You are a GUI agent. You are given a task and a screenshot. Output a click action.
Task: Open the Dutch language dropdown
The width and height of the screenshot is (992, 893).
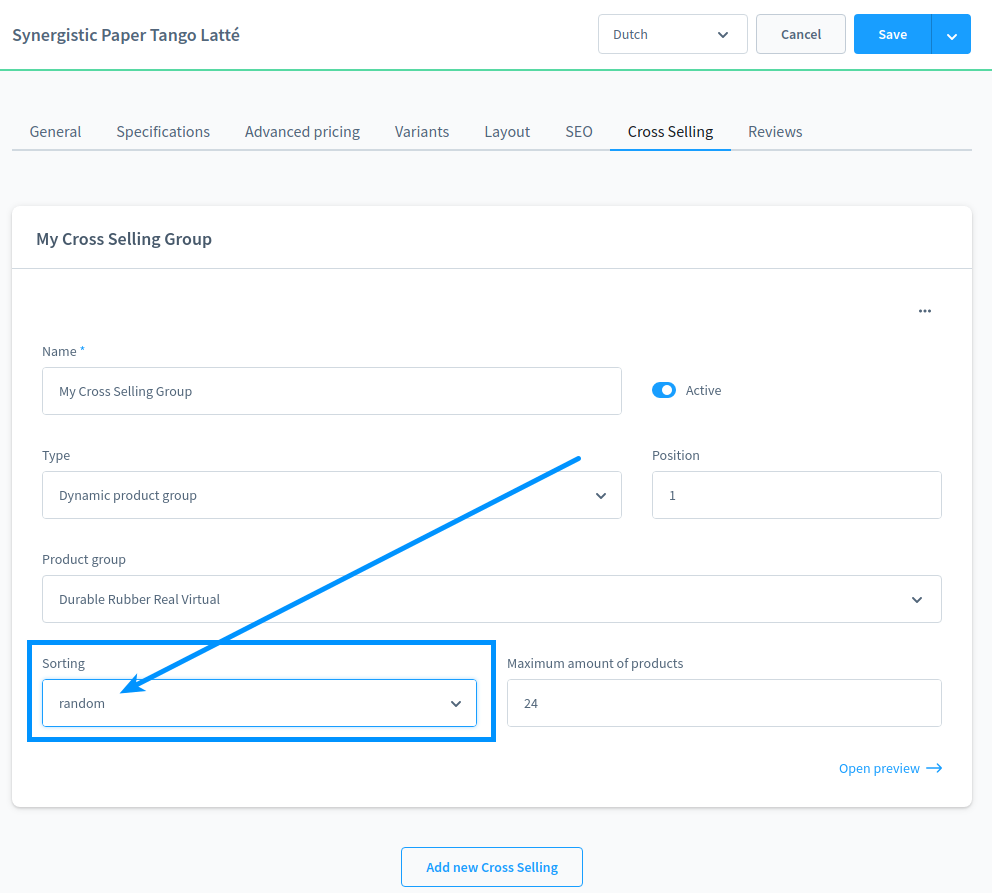pos(672,34)
